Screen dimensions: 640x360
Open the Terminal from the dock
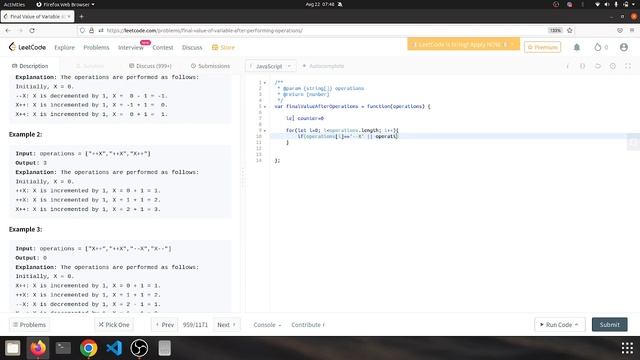click(x=63, y=348)
